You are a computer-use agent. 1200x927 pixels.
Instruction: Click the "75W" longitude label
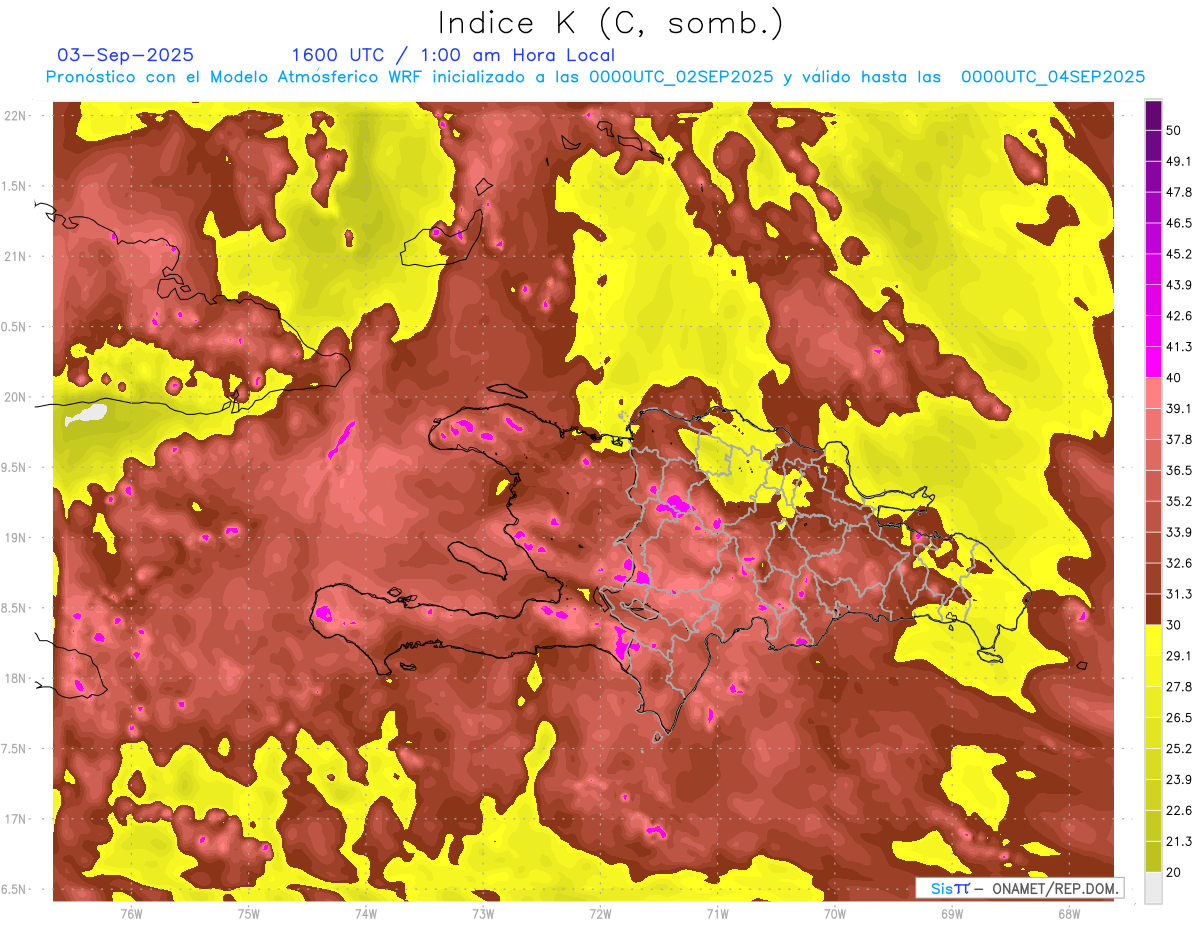(248, 912)
